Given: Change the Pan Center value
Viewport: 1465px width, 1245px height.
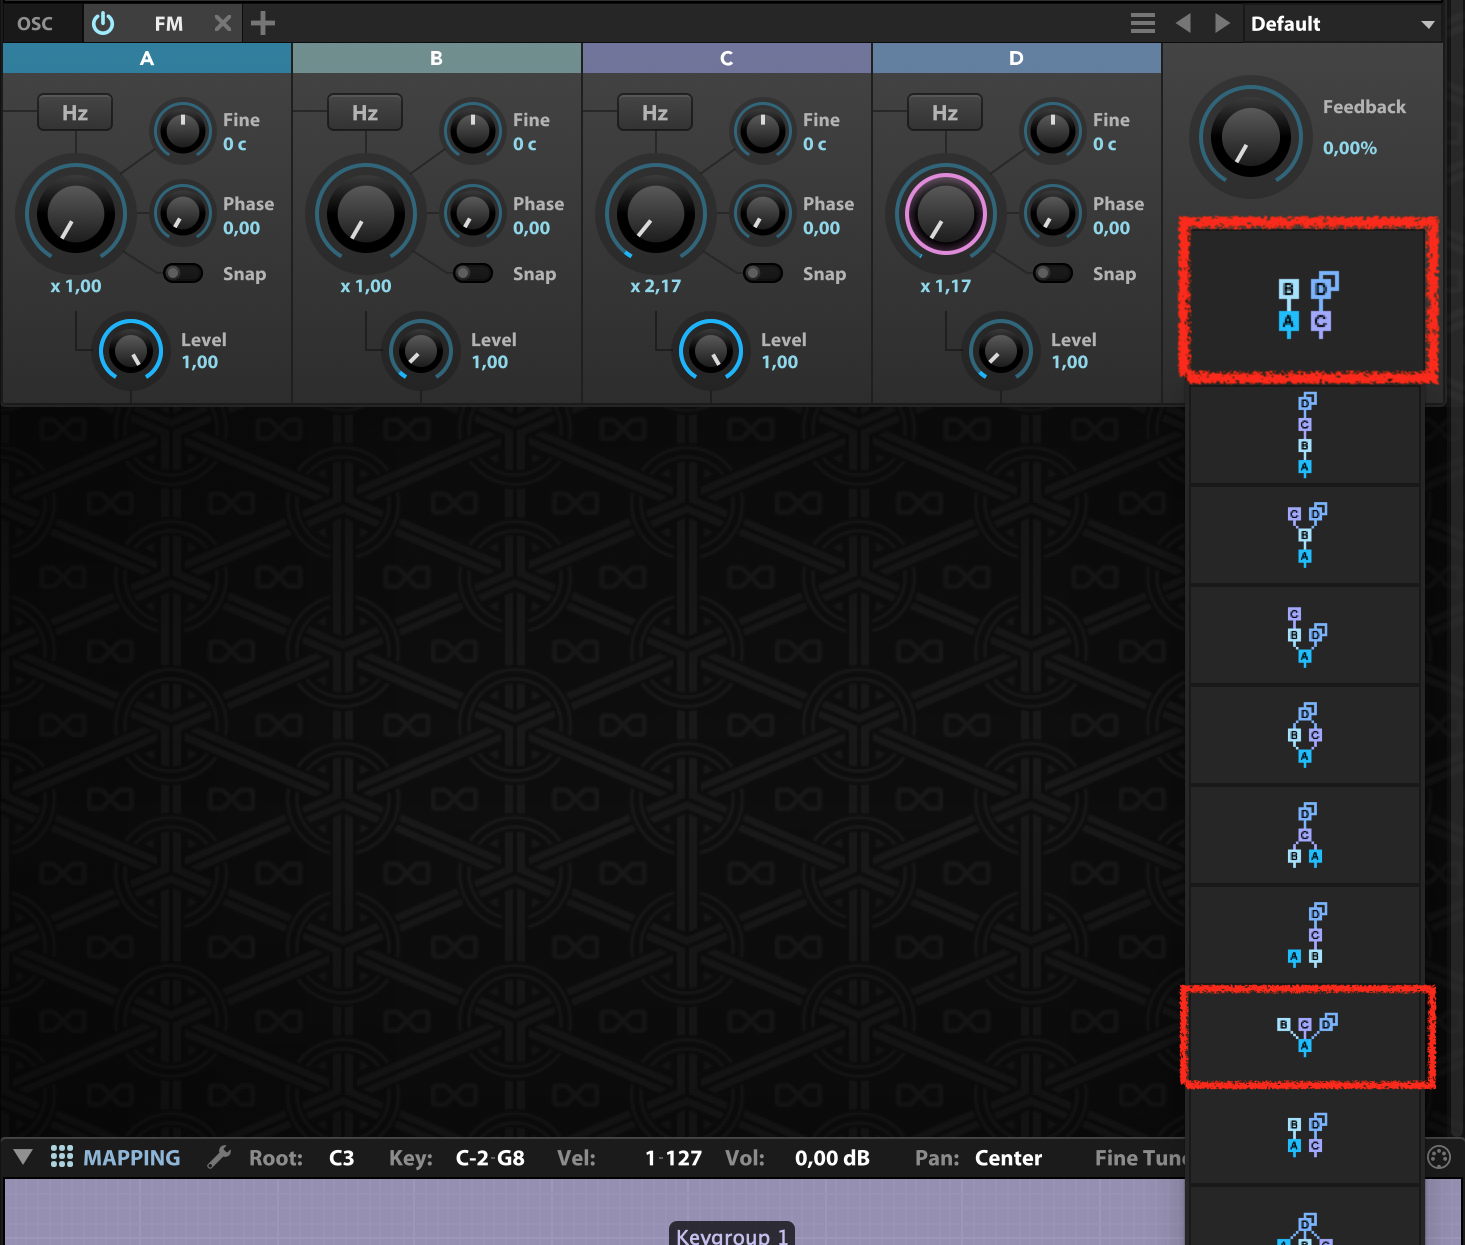Looking at the screenshot, I should coord(1008,1158).
